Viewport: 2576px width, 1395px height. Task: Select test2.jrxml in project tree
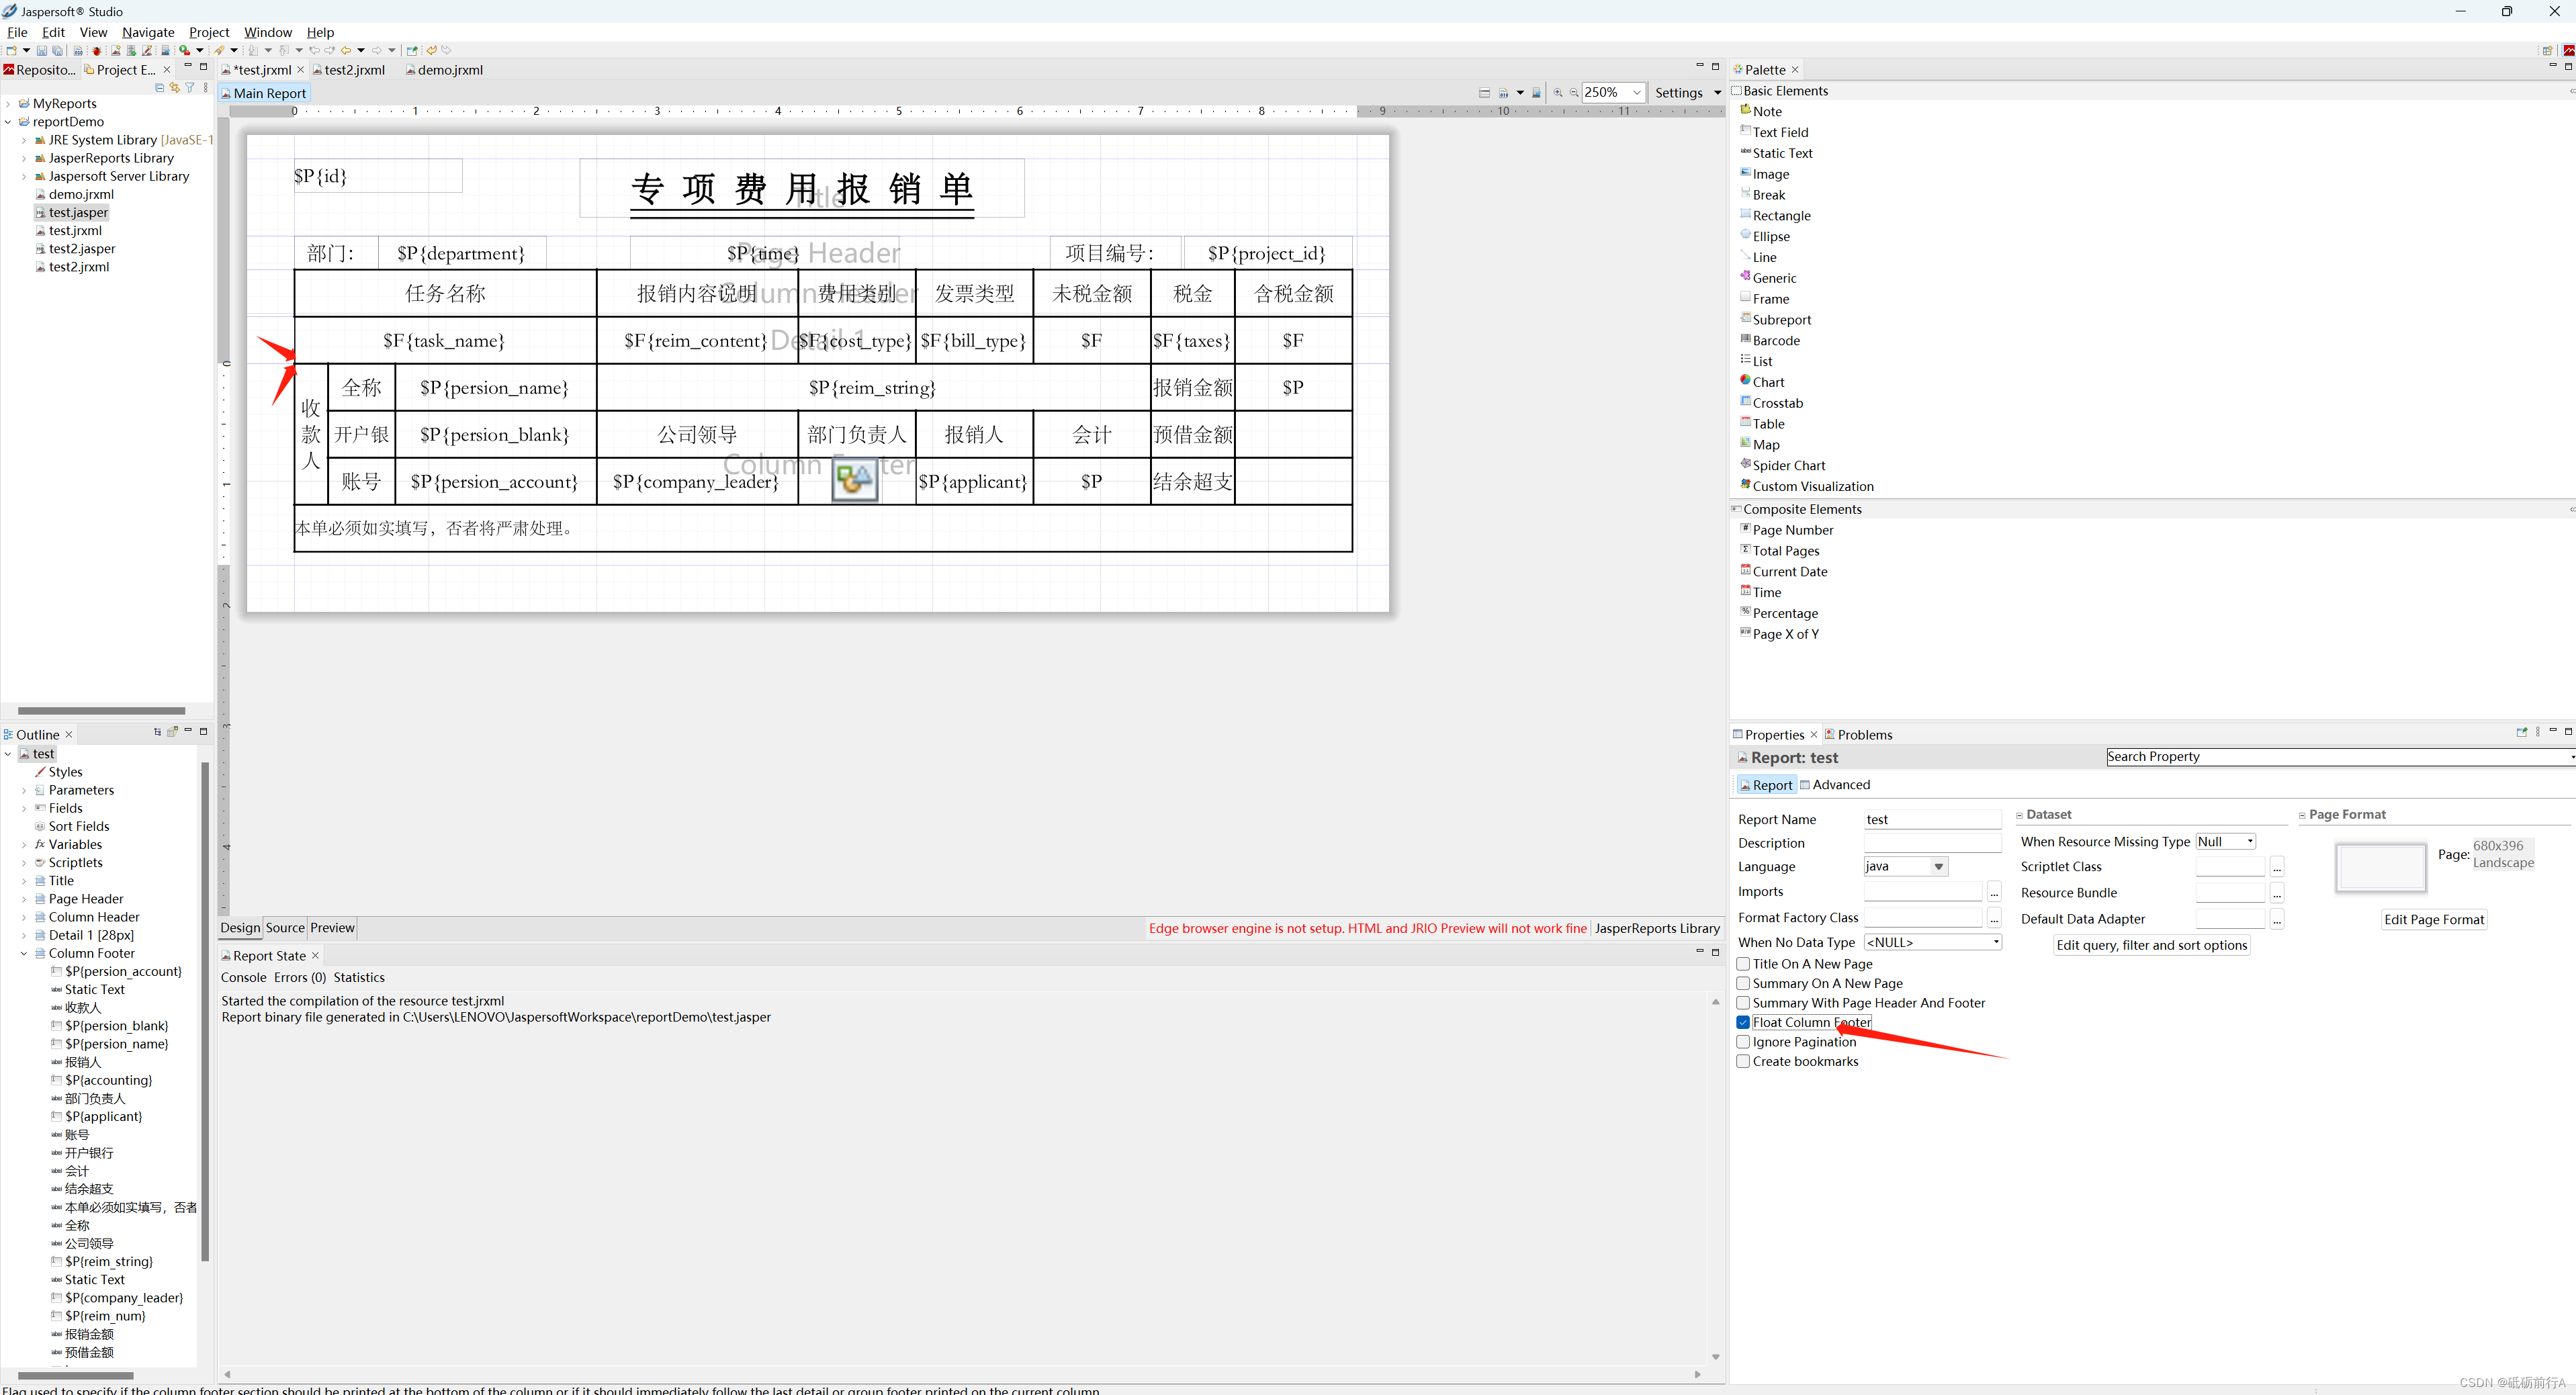click(x=79, y=267)
